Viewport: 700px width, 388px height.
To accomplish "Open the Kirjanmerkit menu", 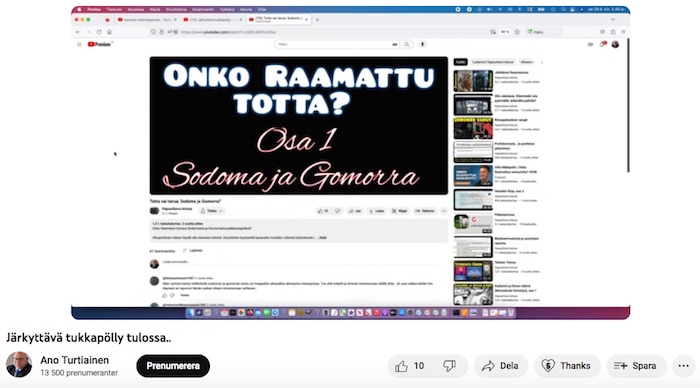I will 203,9.
